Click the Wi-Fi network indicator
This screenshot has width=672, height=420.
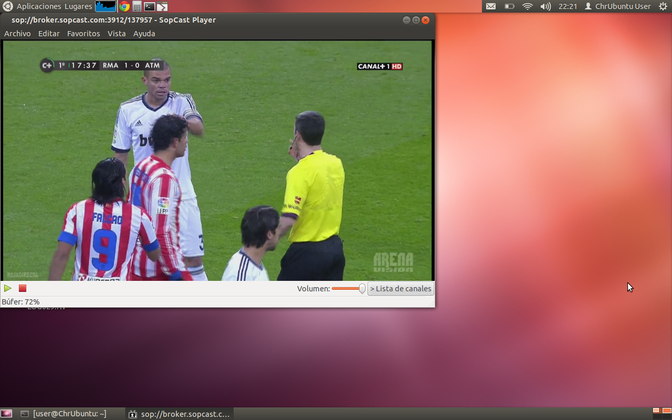click(x=527, y=6)
